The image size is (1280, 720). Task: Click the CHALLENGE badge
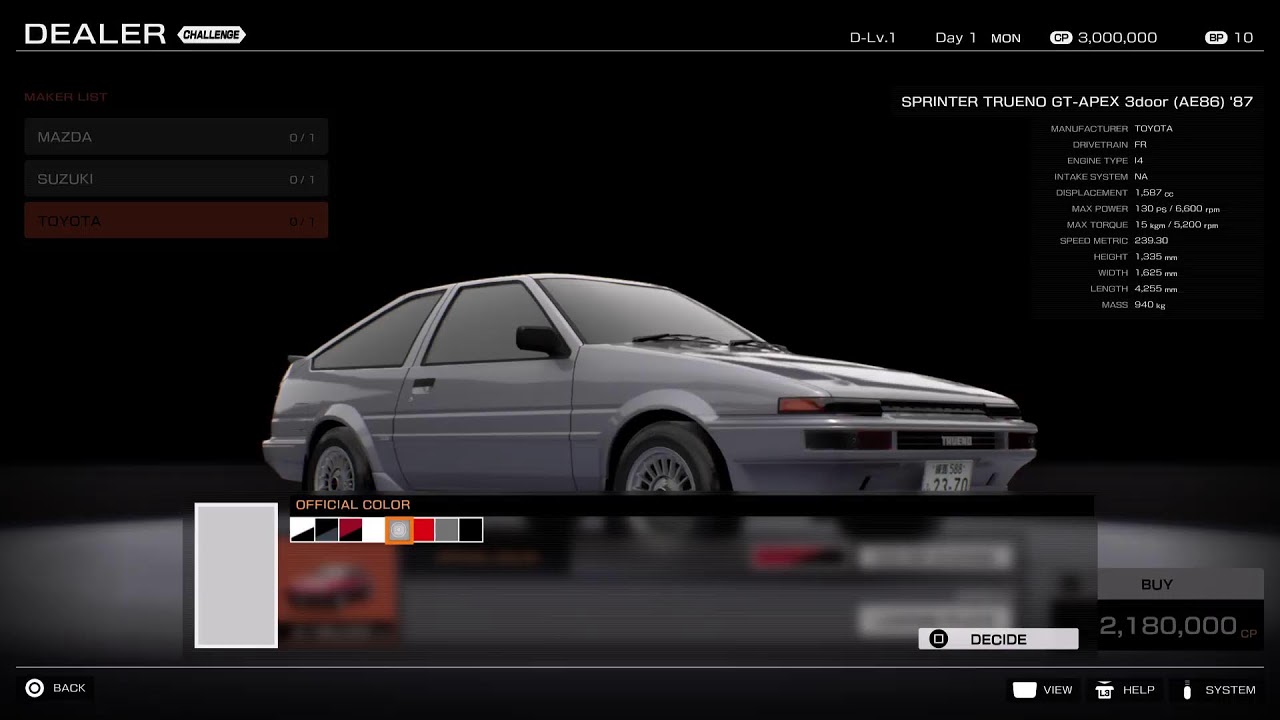click(x=211, y=35)
